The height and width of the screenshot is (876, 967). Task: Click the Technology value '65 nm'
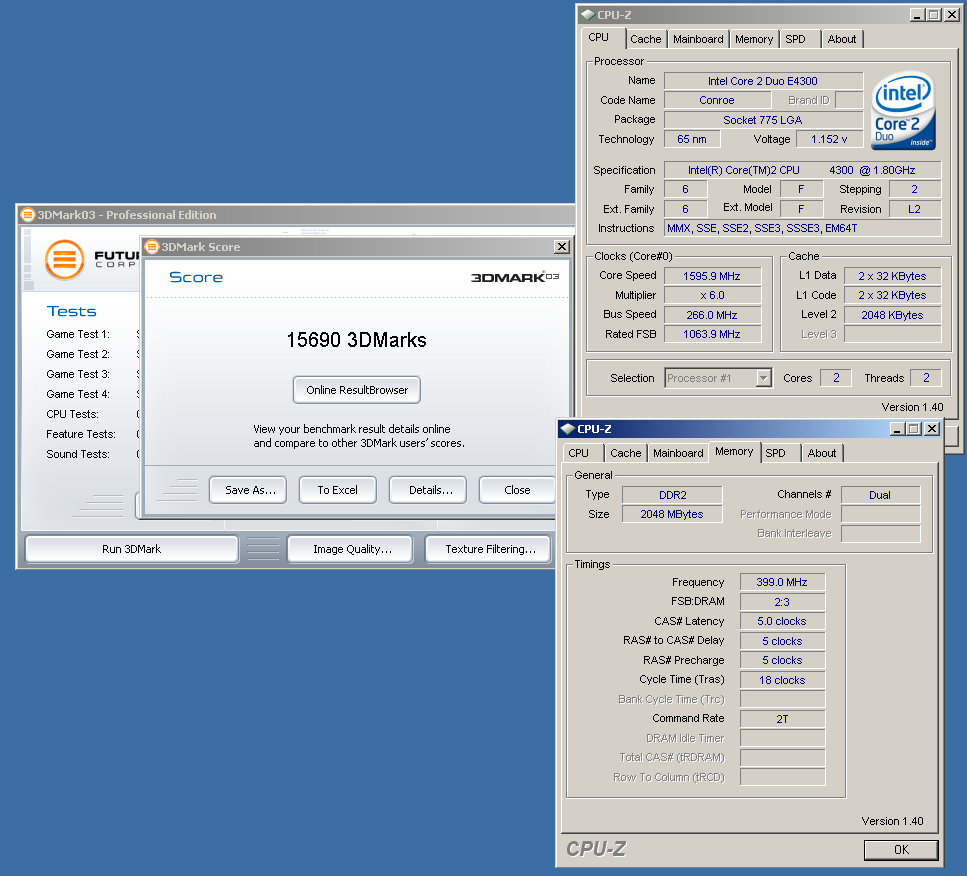tap(692, 139)
